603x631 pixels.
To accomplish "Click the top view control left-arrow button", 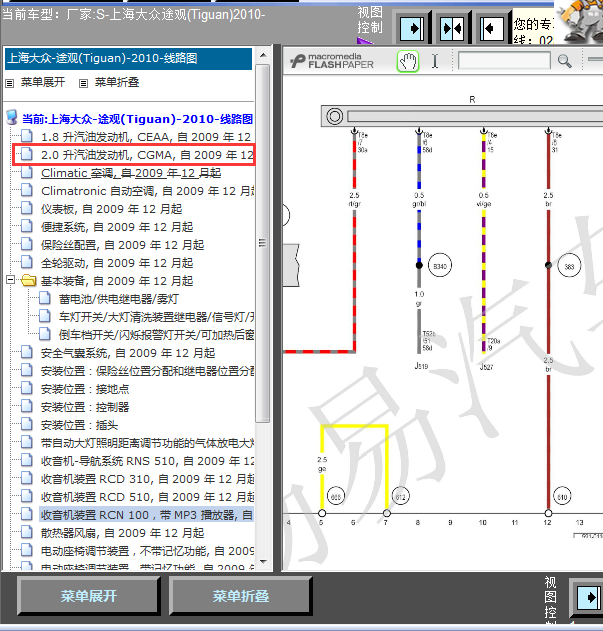I will [x=491, y=29].
